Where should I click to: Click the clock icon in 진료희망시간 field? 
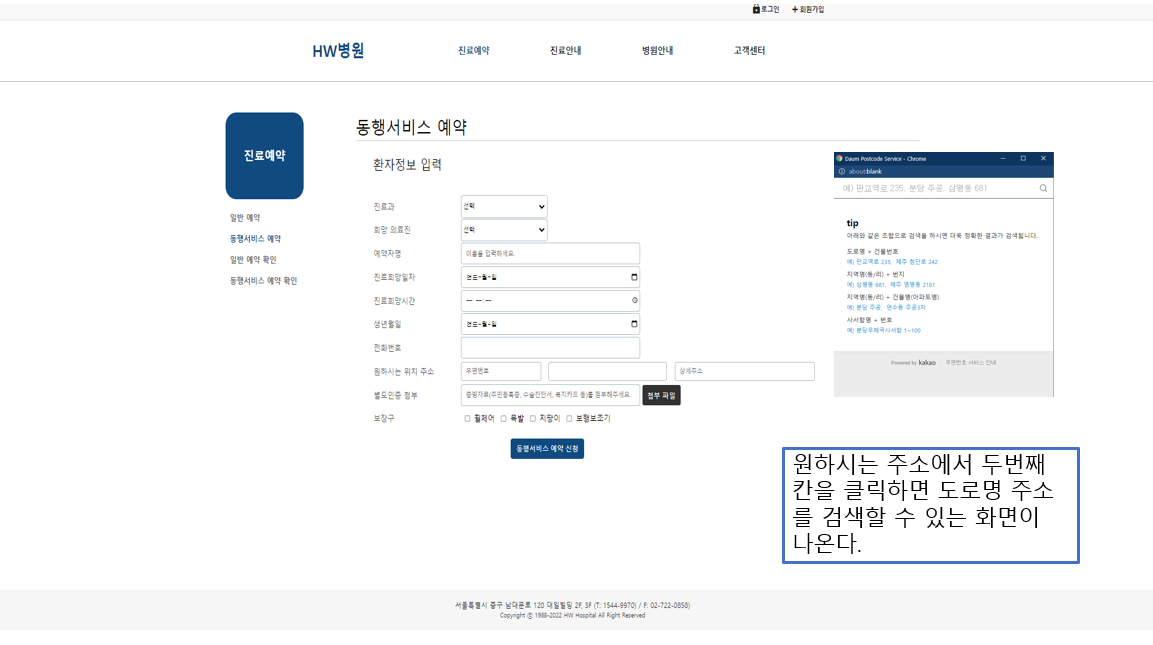pos(633,300)
